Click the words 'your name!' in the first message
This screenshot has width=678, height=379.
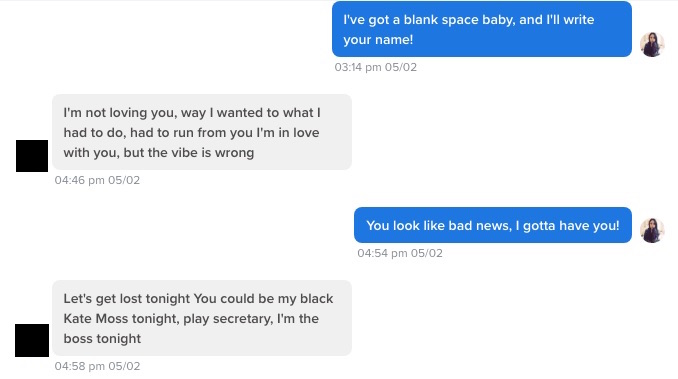pos(378,40)
